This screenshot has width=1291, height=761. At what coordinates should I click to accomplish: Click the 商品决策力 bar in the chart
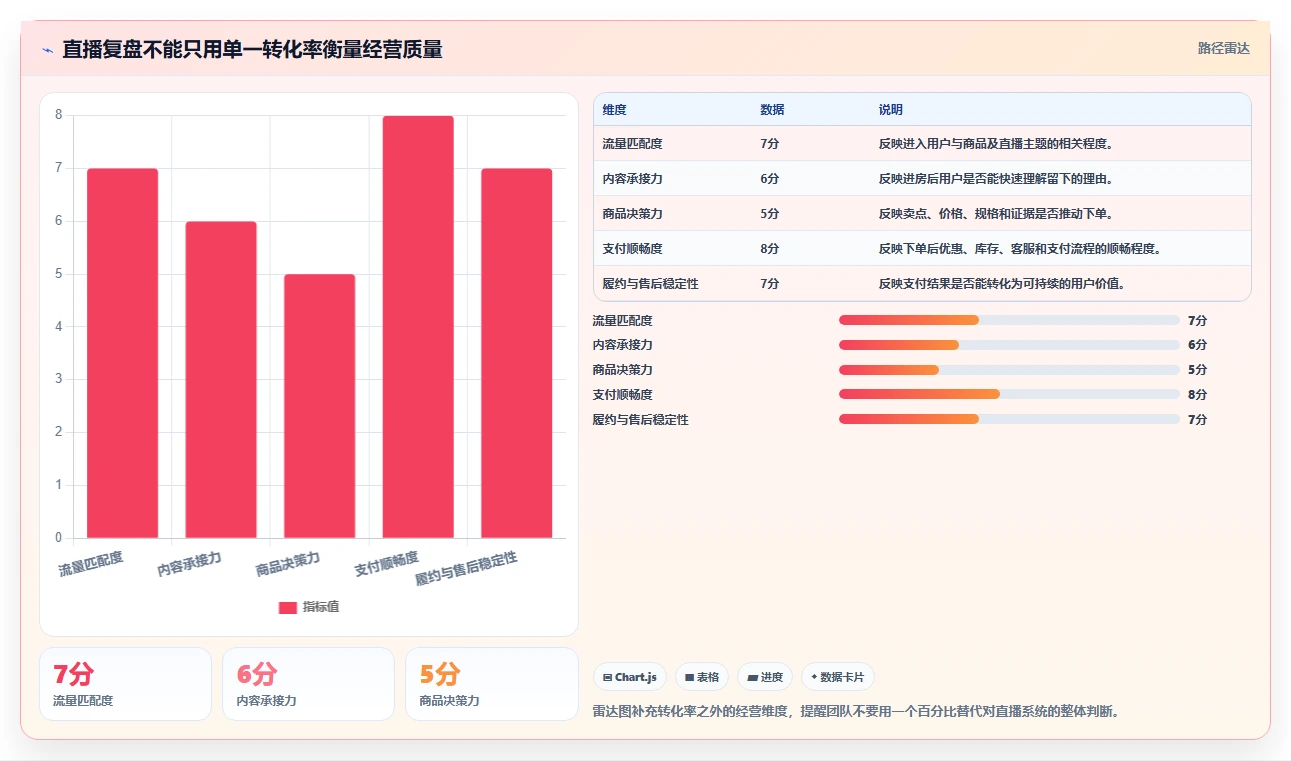pos(319,406)
